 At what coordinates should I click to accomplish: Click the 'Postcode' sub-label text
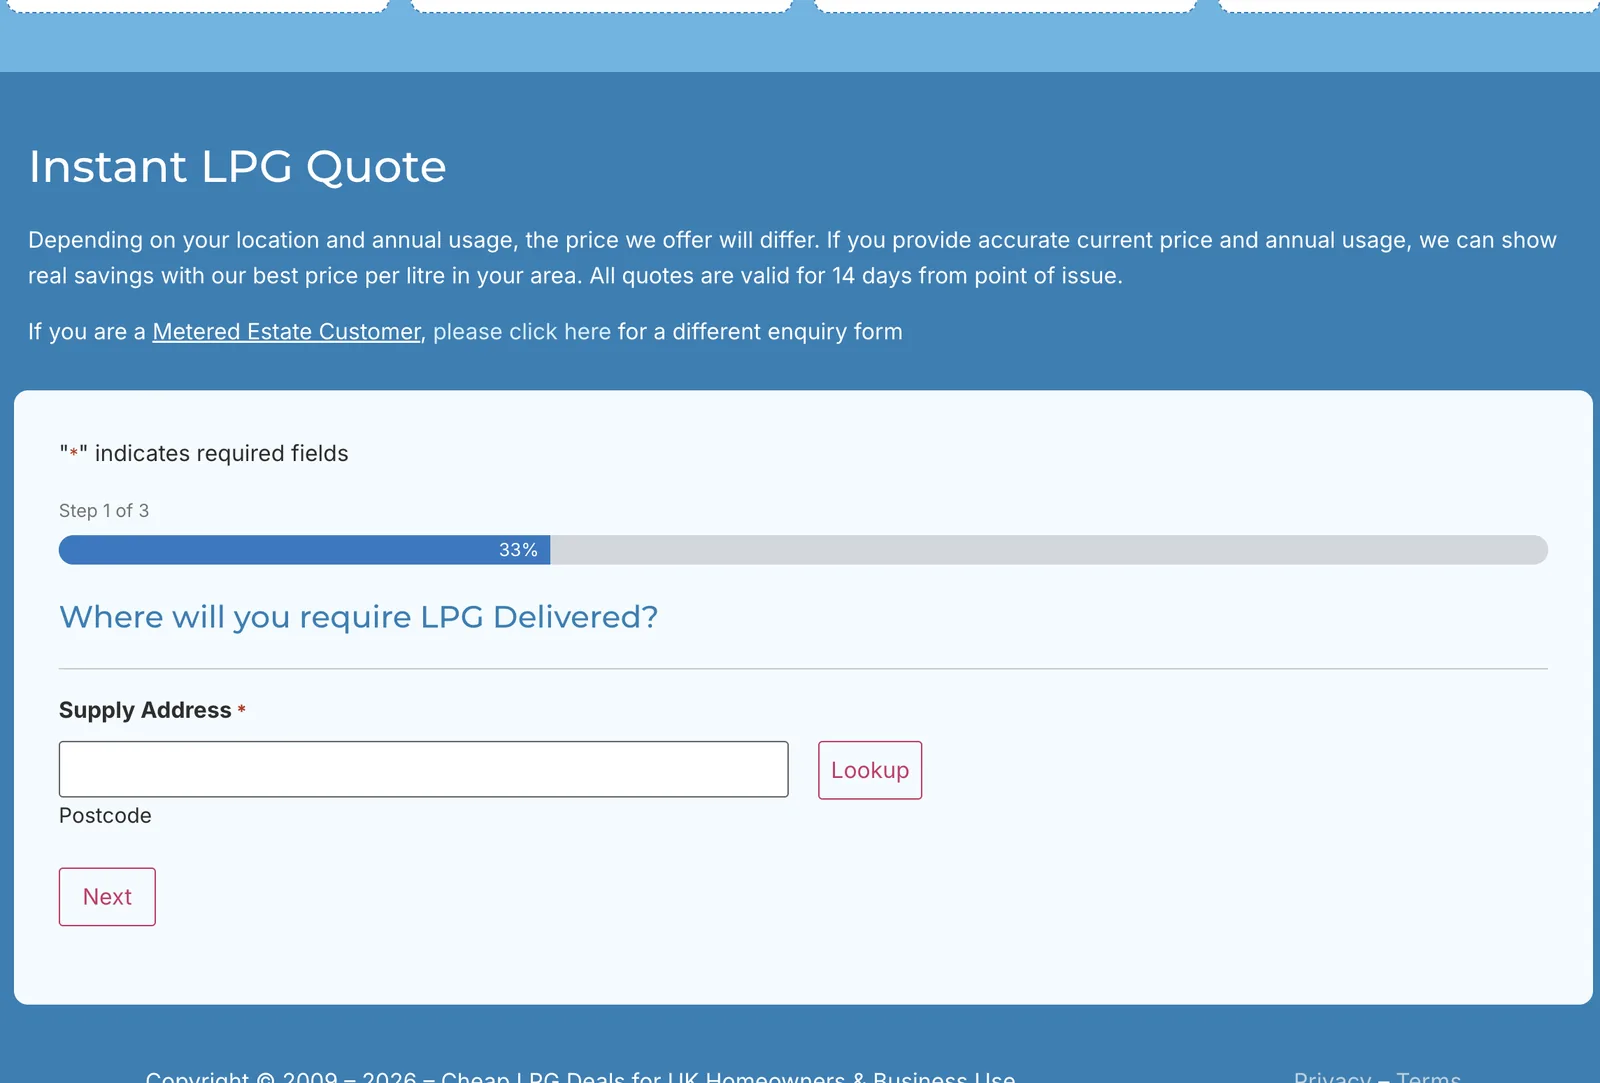[x=105, y=816]
